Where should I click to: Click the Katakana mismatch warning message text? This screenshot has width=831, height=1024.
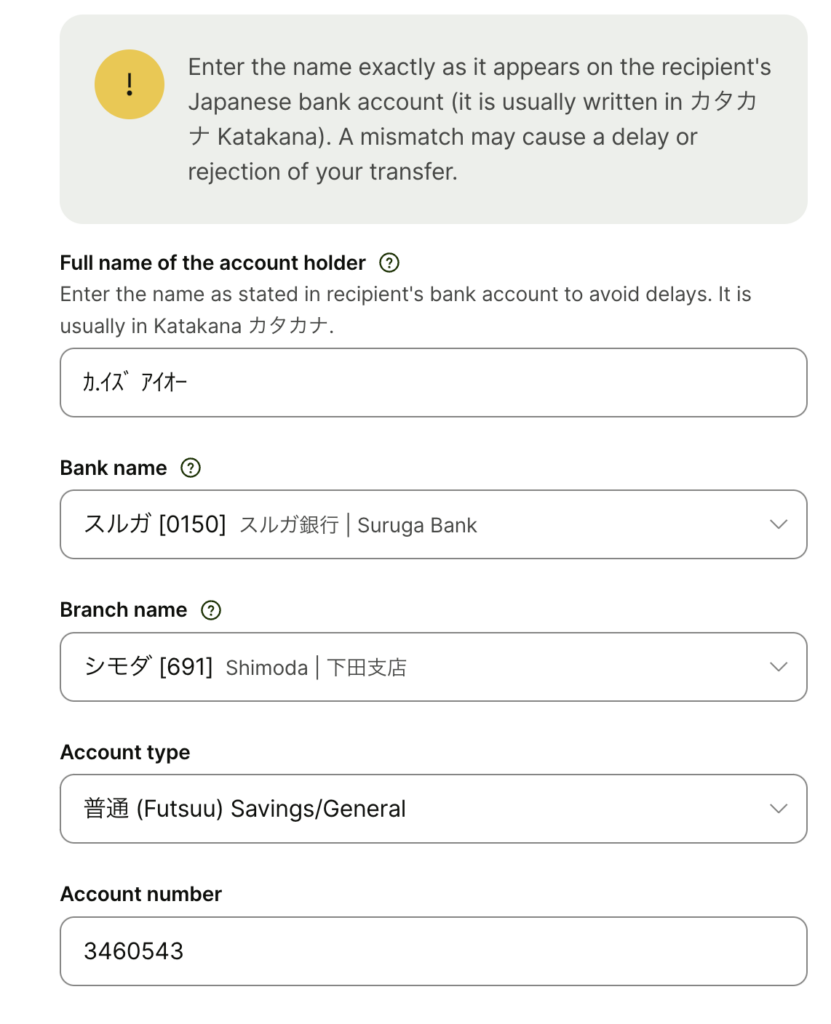(x=479, y=119)
